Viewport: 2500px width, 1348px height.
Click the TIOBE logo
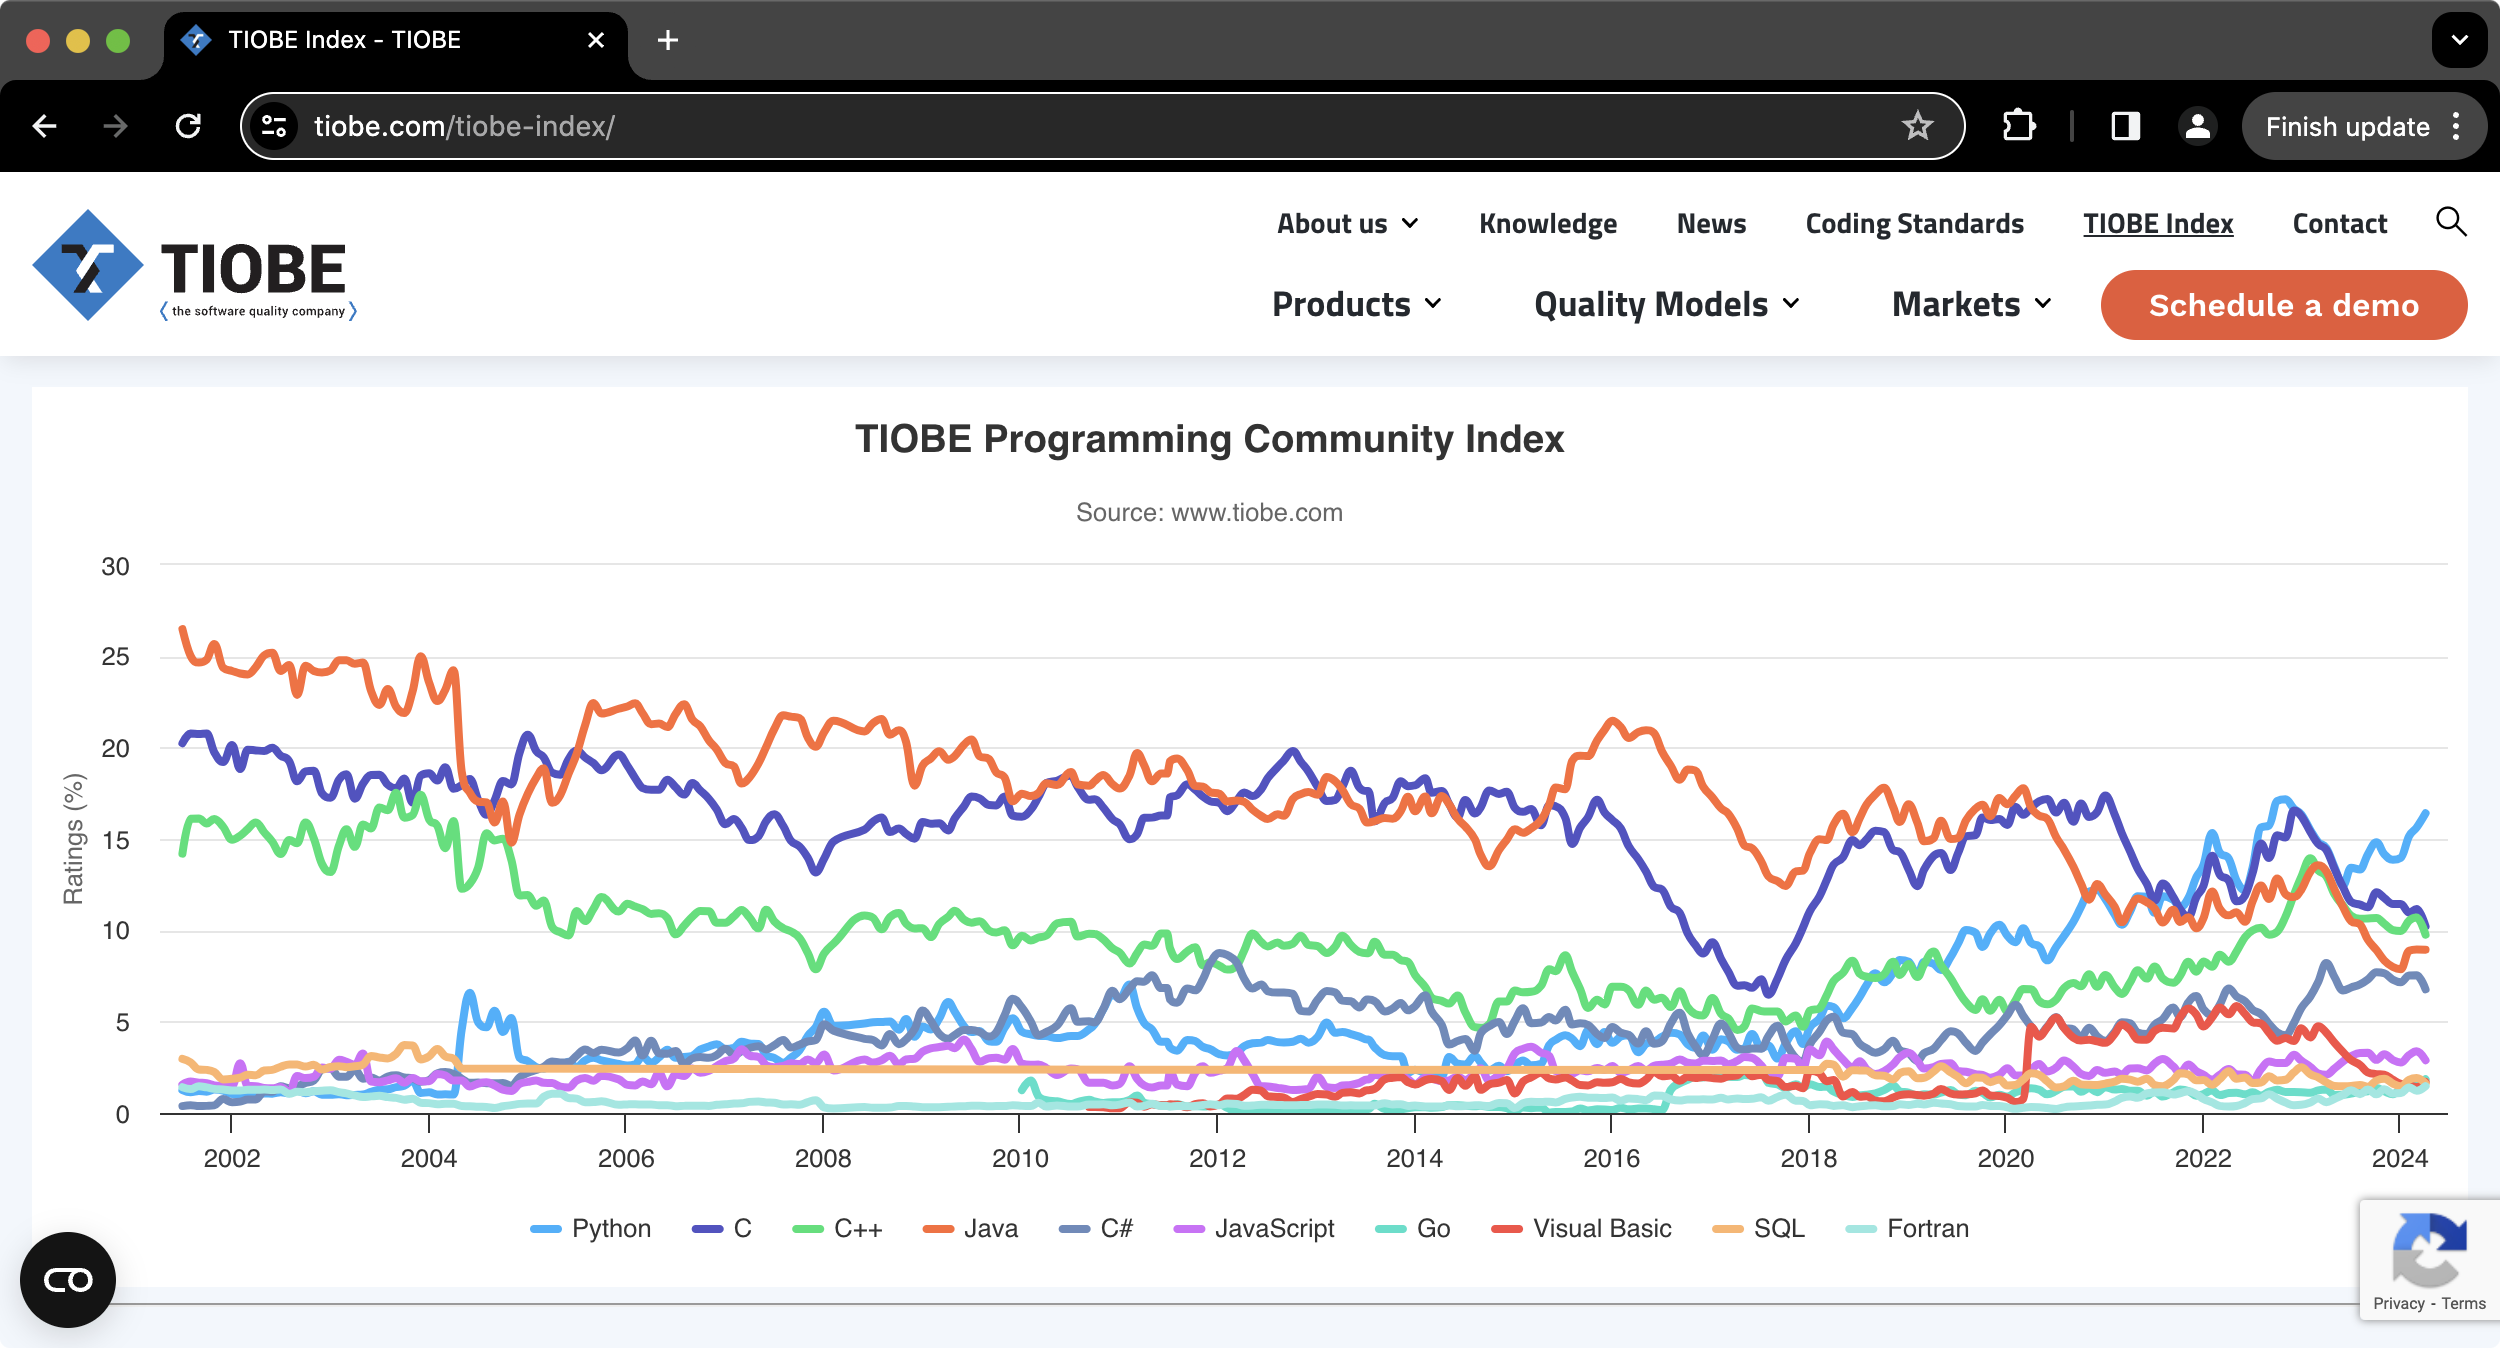pos(194,266)
